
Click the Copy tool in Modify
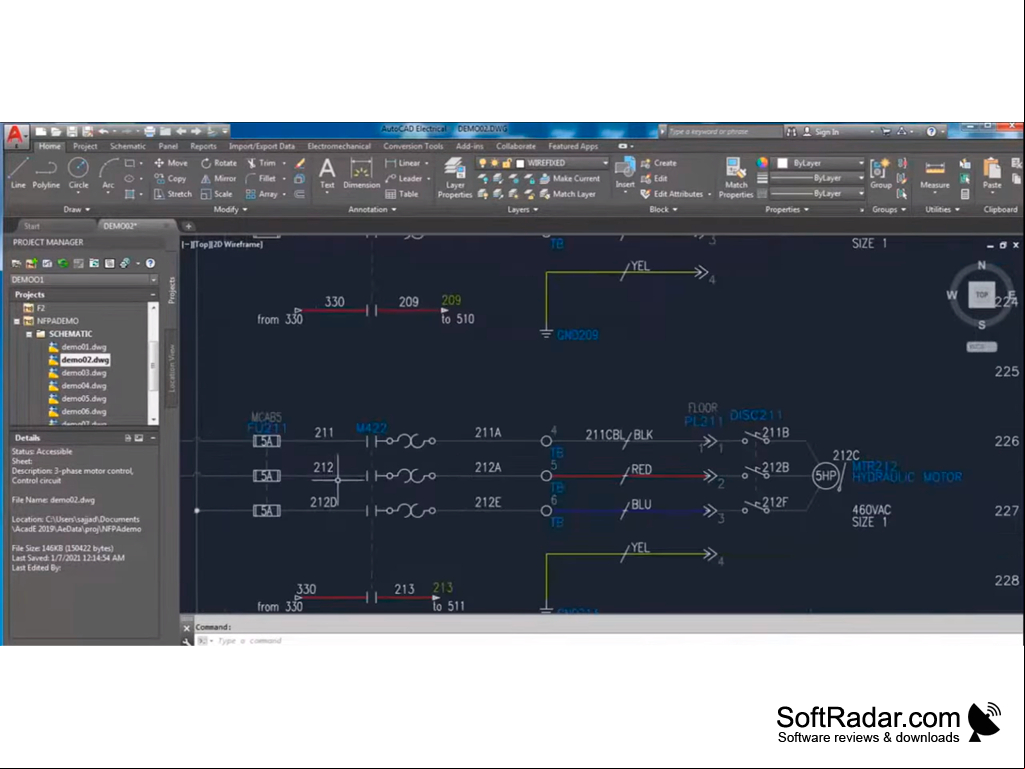[x=171, y=179]
